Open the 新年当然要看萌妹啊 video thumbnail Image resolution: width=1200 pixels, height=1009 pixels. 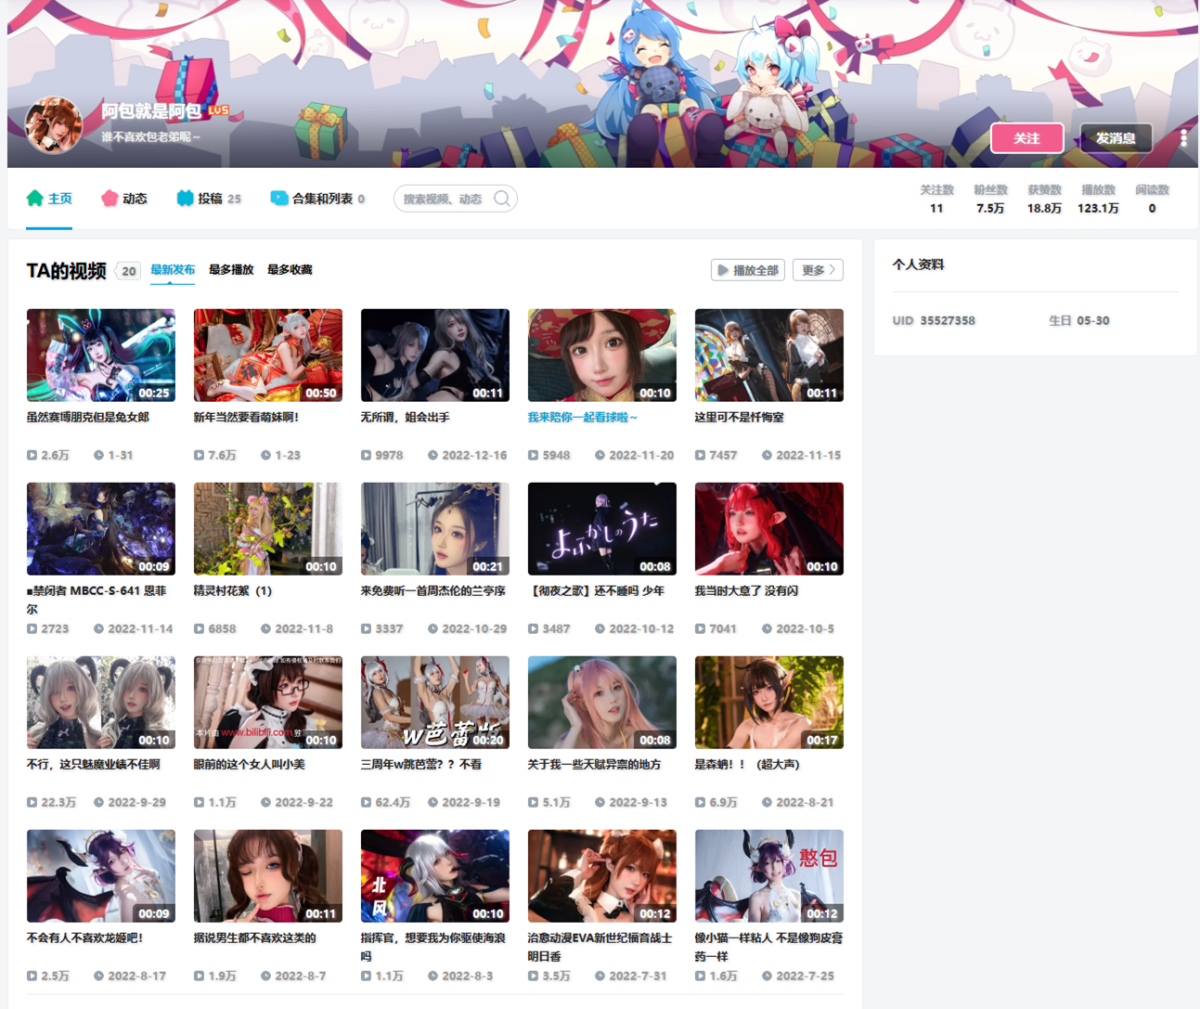click(268, 354)
